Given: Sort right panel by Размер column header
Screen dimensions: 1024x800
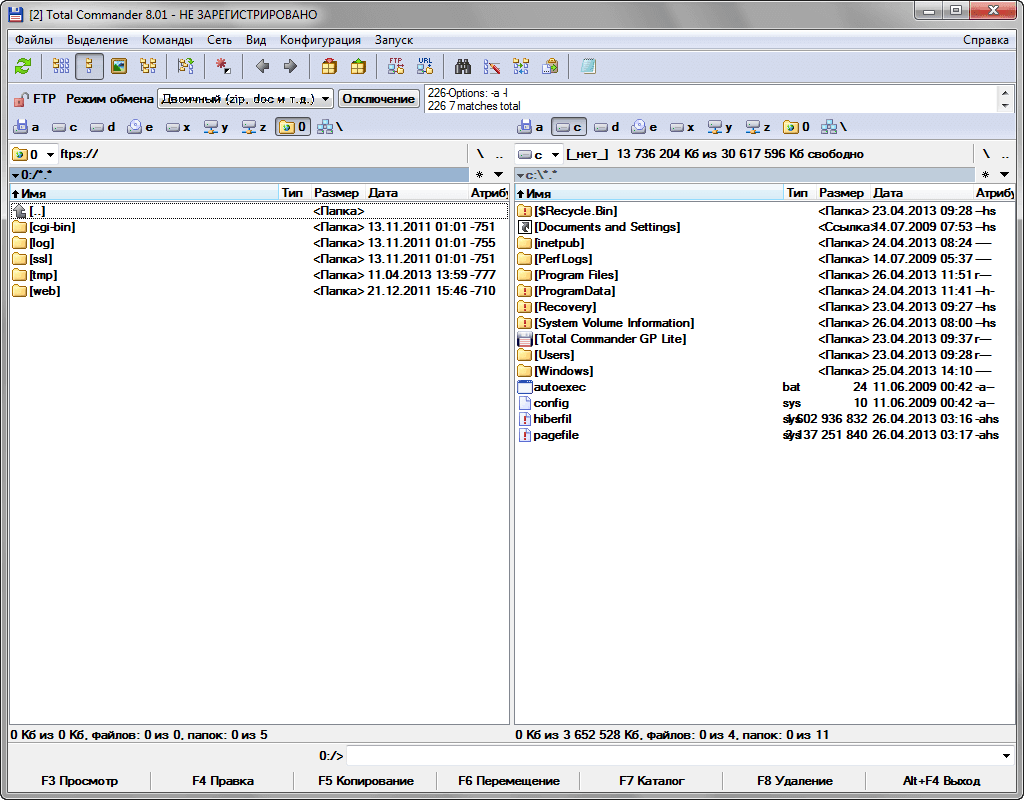Looking at the screenshot, I should [841, 193].
